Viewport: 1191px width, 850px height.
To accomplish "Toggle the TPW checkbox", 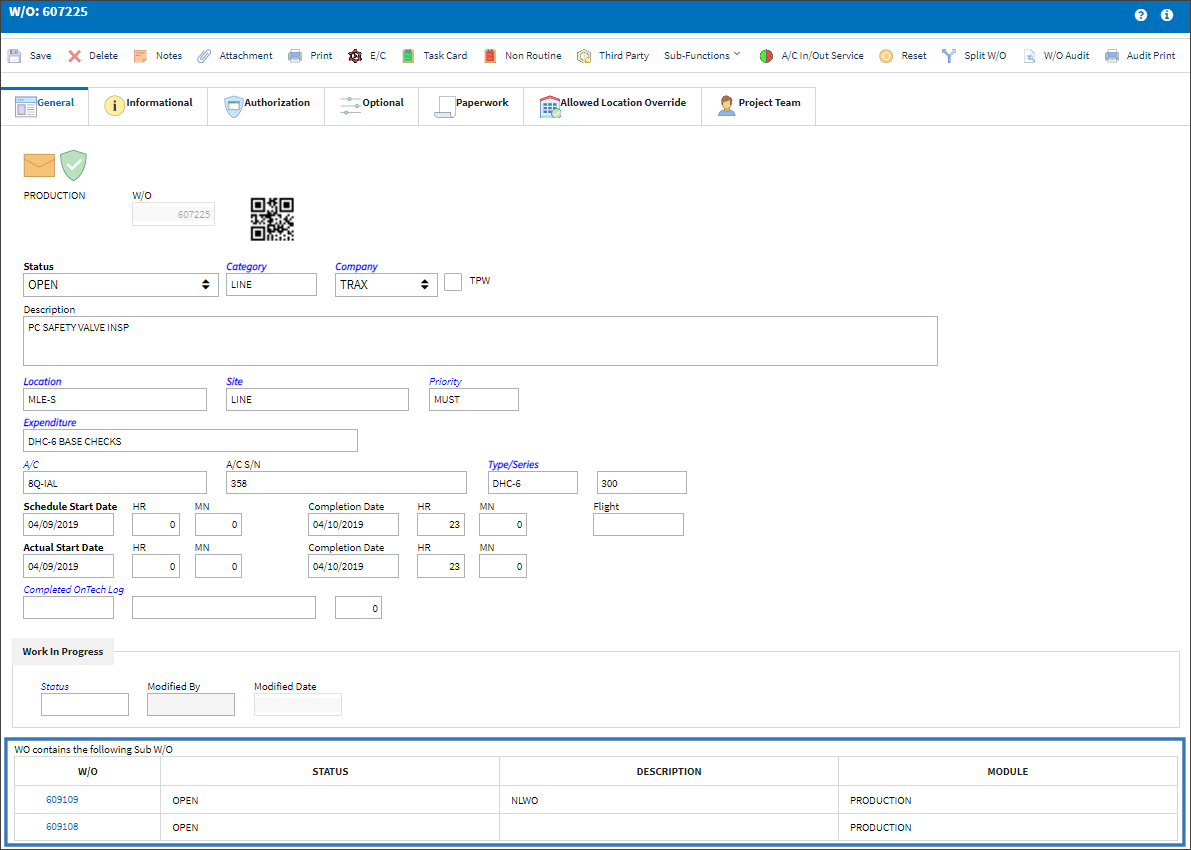I will point(453,282).
